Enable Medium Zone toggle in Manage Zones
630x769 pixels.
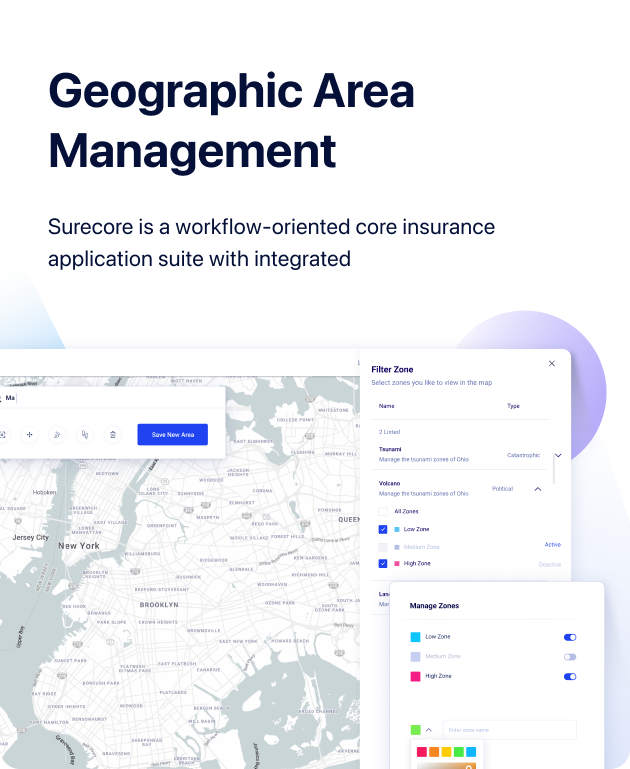coord(570,657)
